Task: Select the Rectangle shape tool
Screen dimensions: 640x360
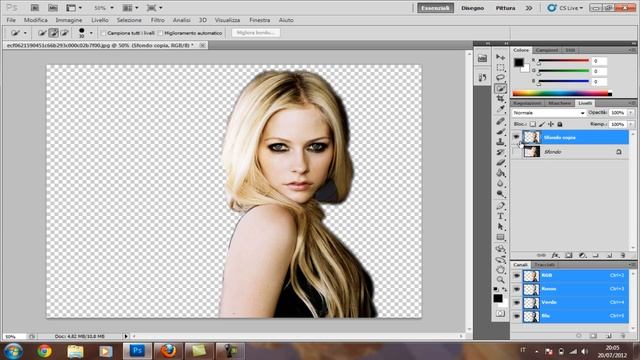Action: 500,237
